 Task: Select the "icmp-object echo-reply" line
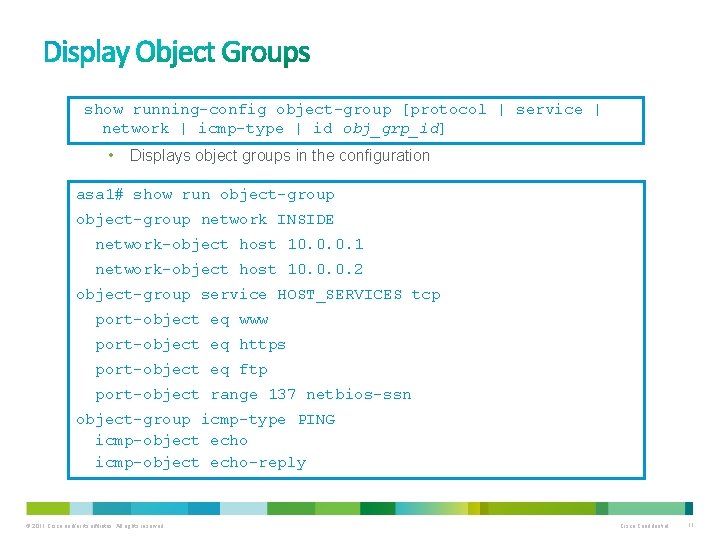[x=200, y=463]
